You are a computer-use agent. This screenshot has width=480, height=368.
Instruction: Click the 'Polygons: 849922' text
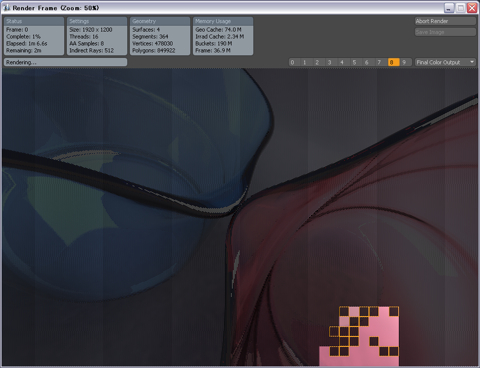154,51
